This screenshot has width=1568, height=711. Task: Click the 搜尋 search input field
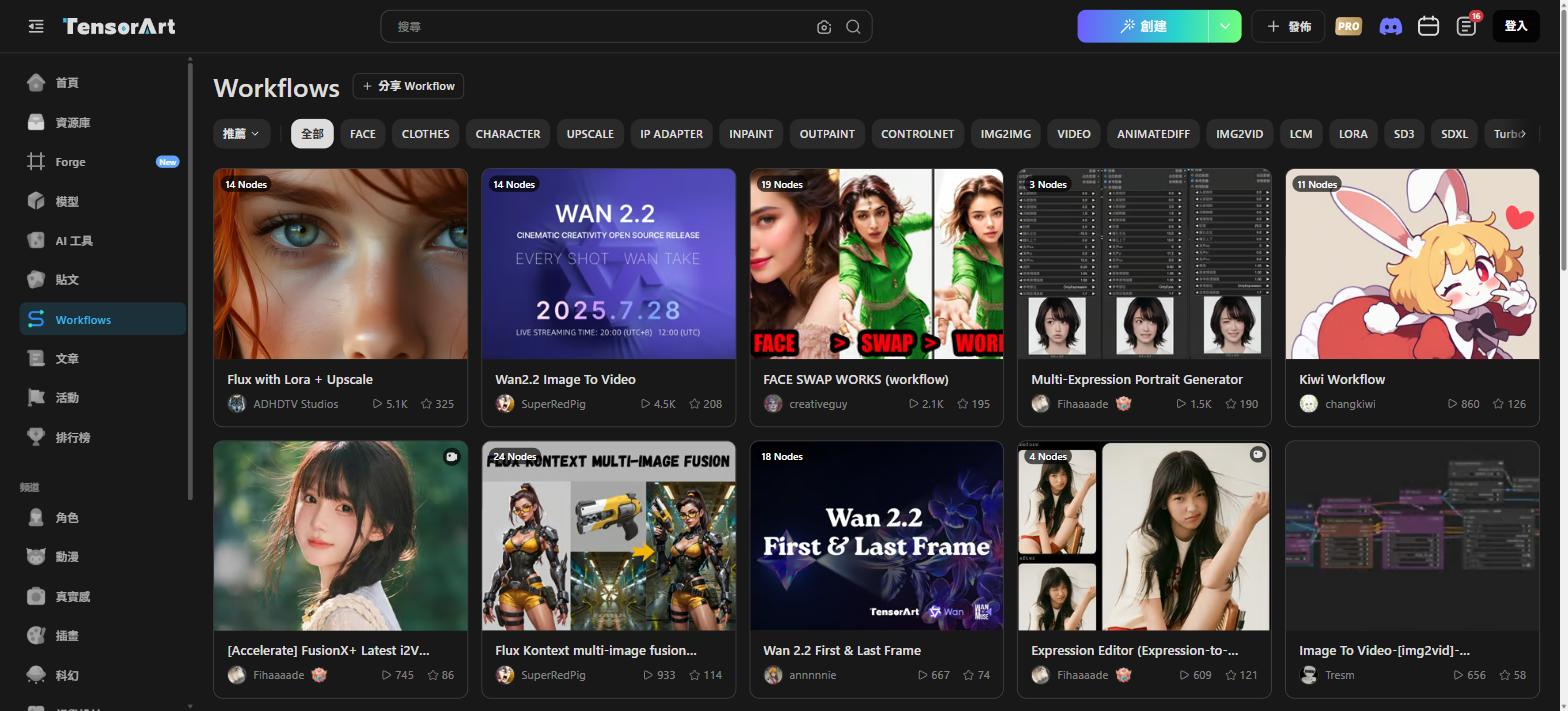pyautogui.click(x=600, y=27)
